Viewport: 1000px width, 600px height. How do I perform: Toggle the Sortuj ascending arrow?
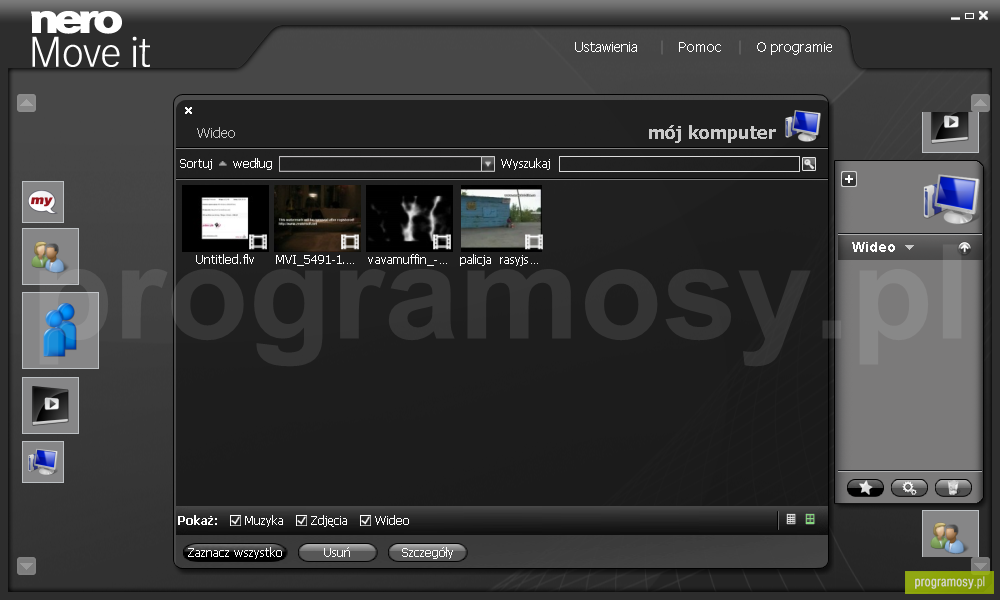[x=223, y=164]
